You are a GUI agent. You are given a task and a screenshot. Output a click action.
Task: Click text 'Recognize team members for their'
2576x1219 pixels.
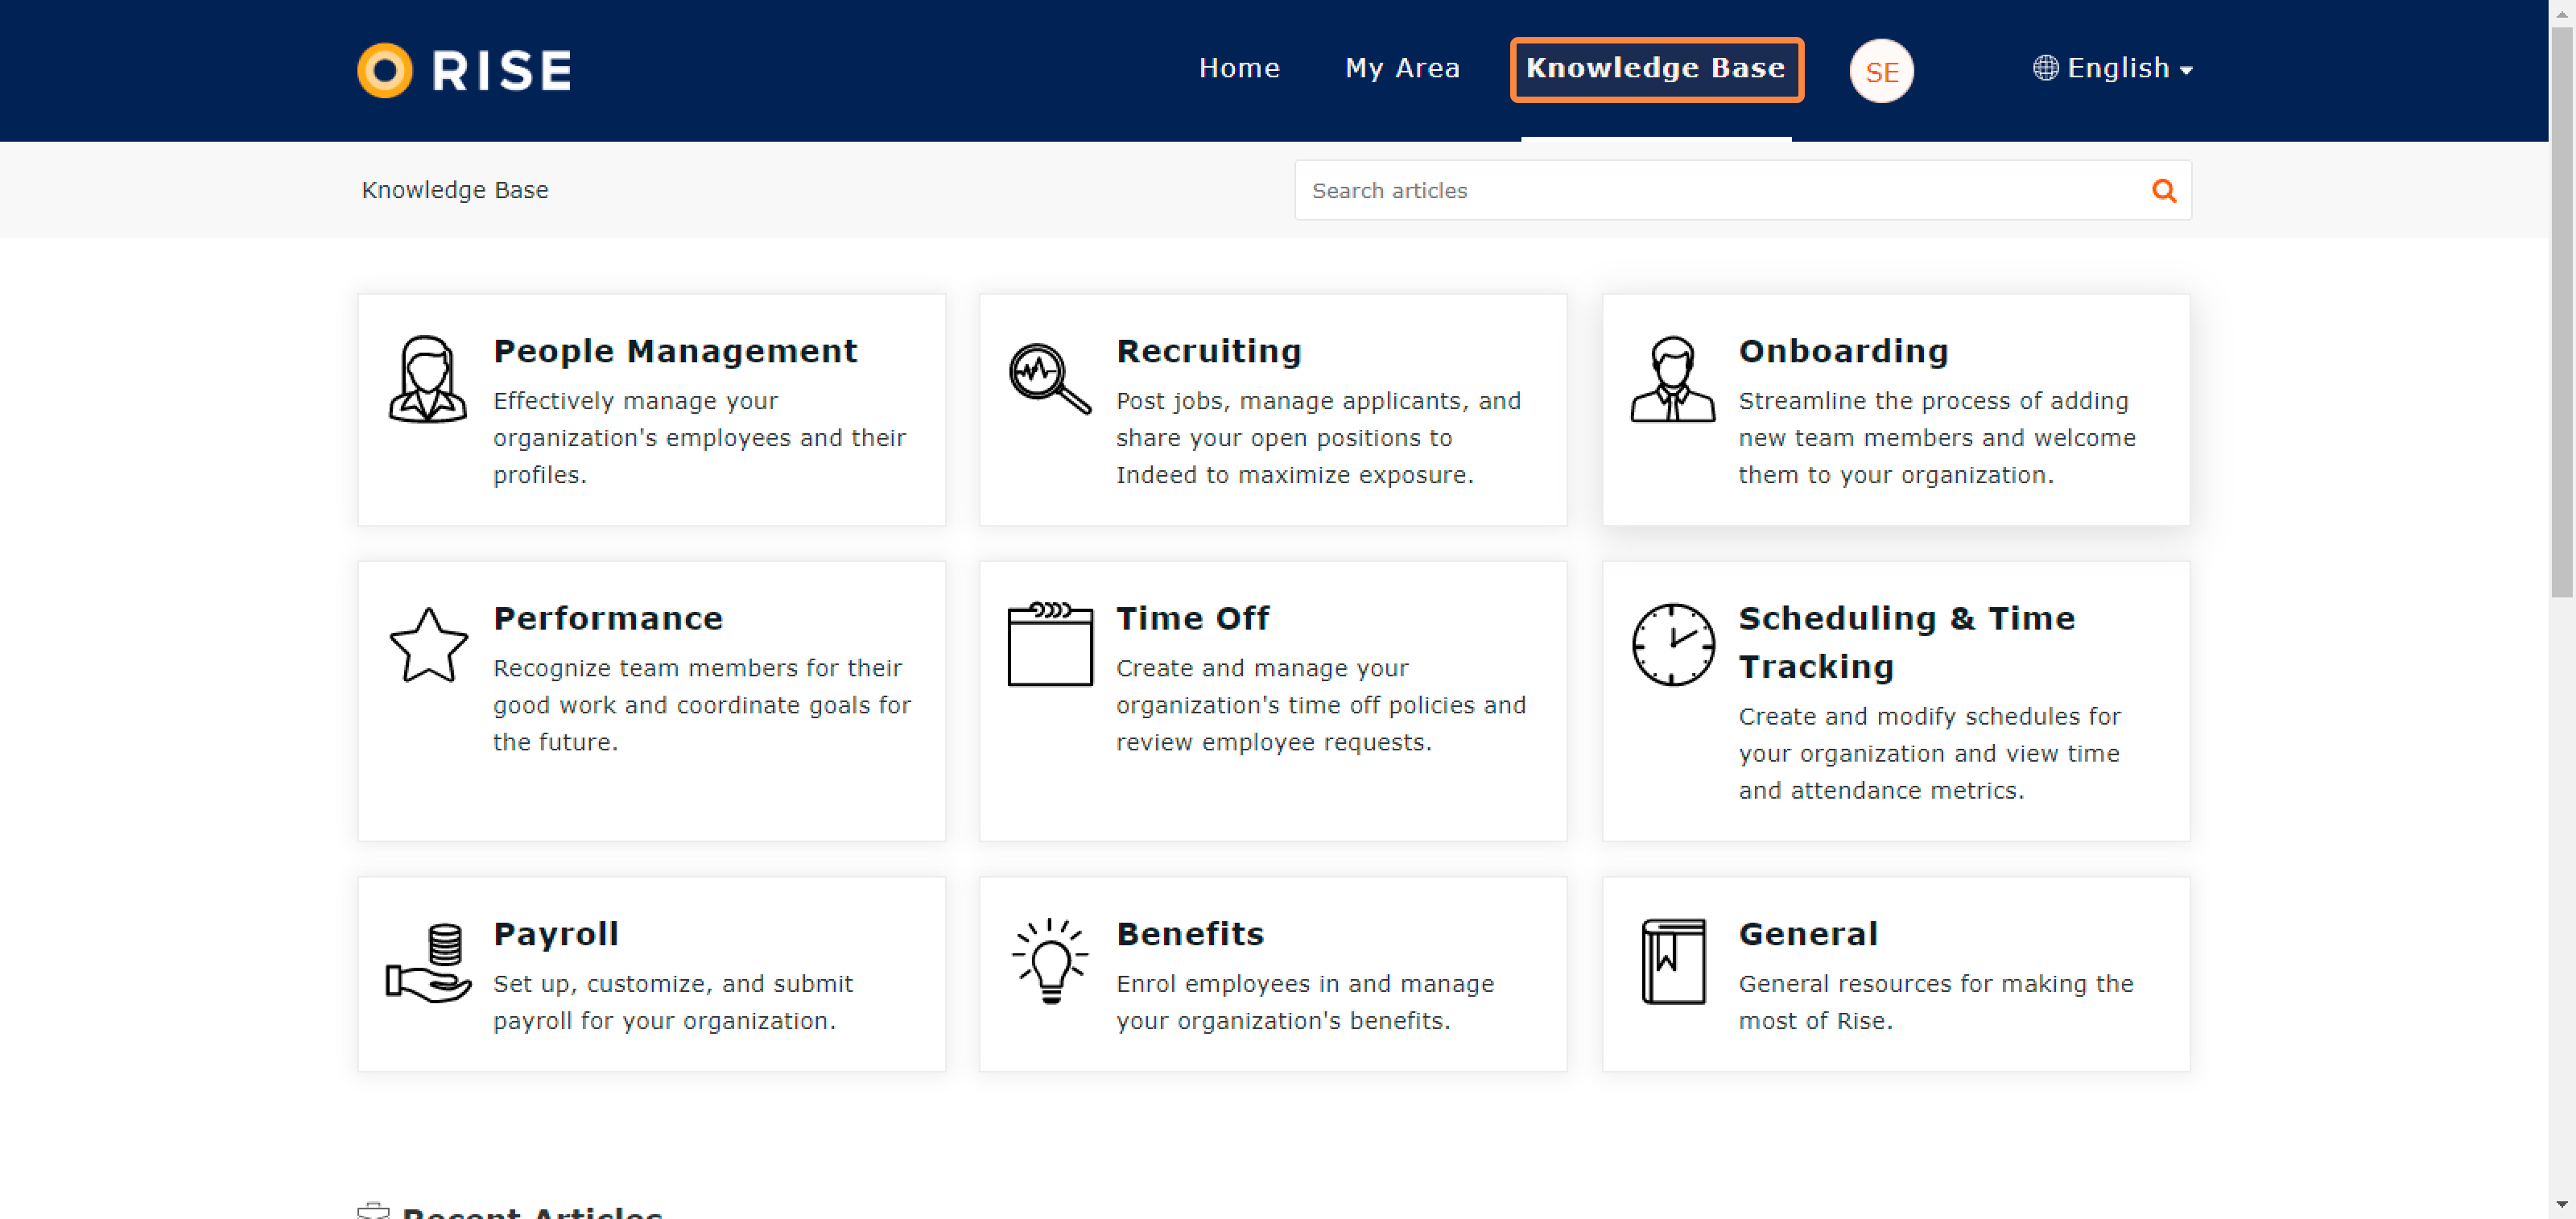point(697,668)
